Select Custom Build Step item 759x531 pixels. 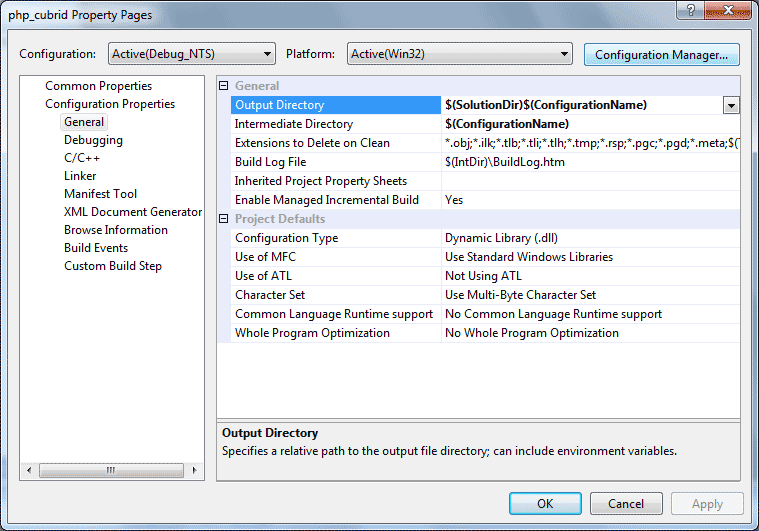pyautogui.click(x=112, y=266)
